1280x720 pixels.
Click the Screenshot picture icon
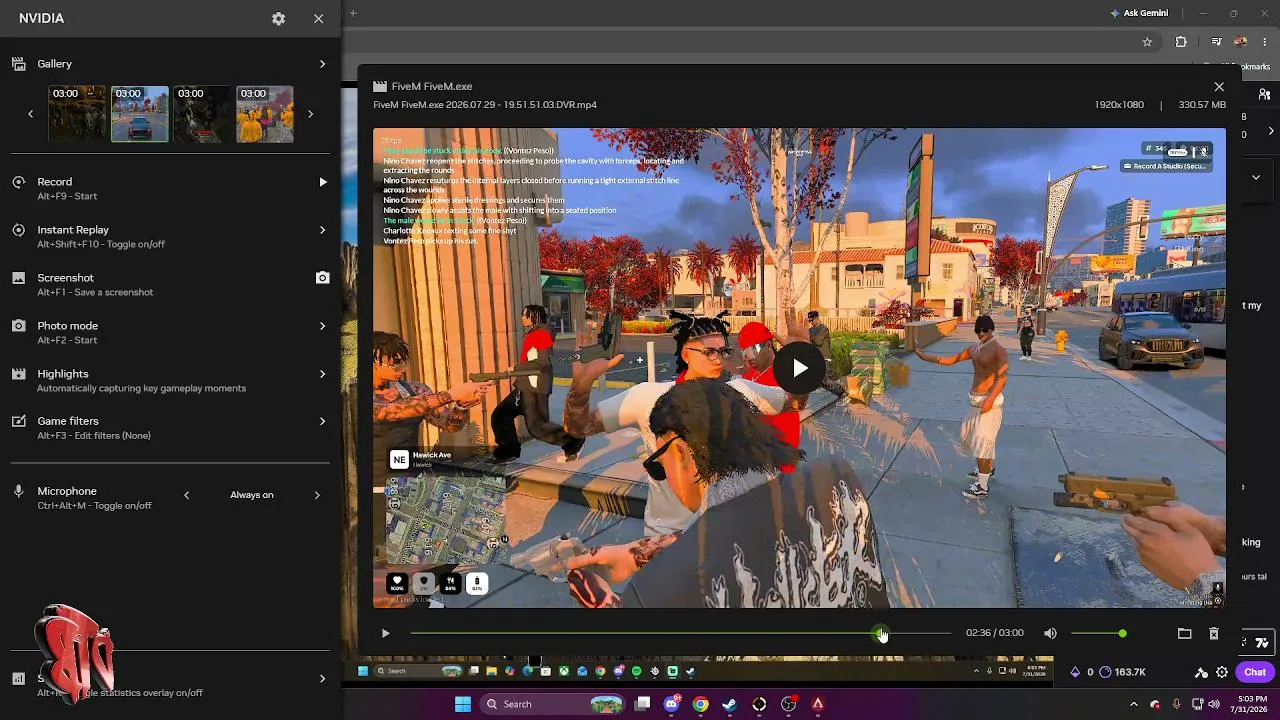click(x=19, y=278)
